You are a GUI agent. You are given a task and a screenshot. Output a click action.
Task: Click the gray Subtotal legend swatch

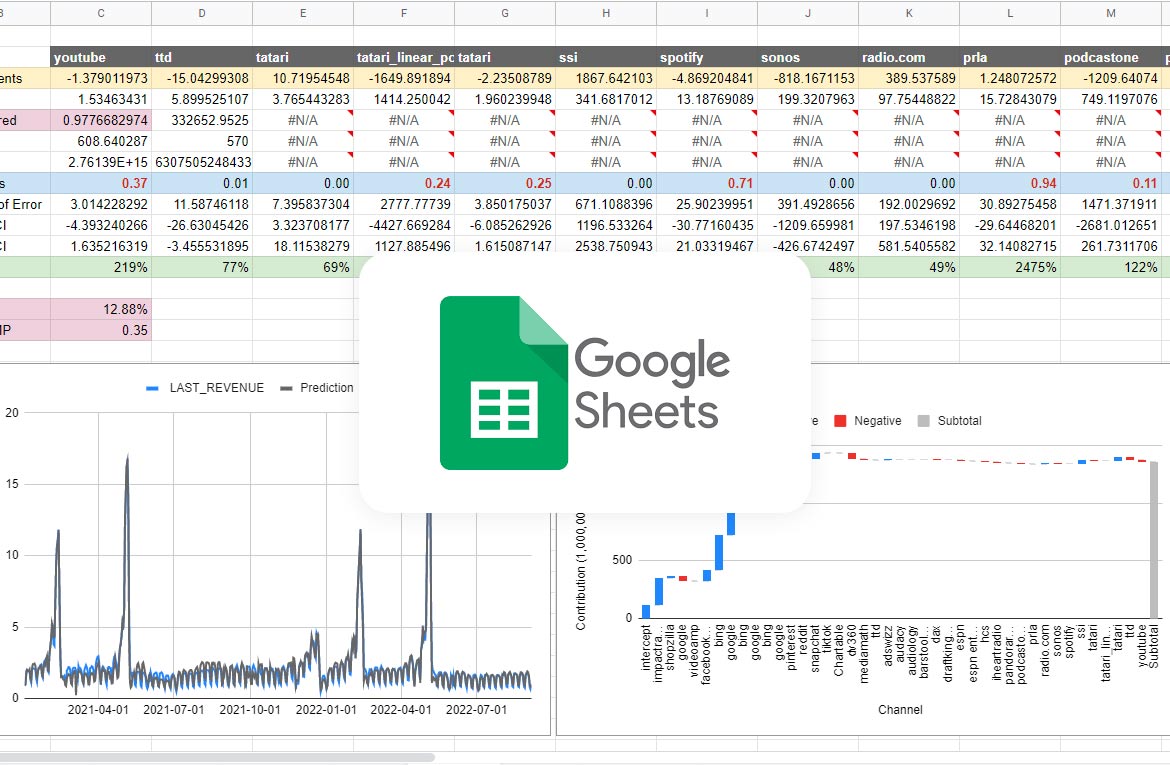click(924, 421)
